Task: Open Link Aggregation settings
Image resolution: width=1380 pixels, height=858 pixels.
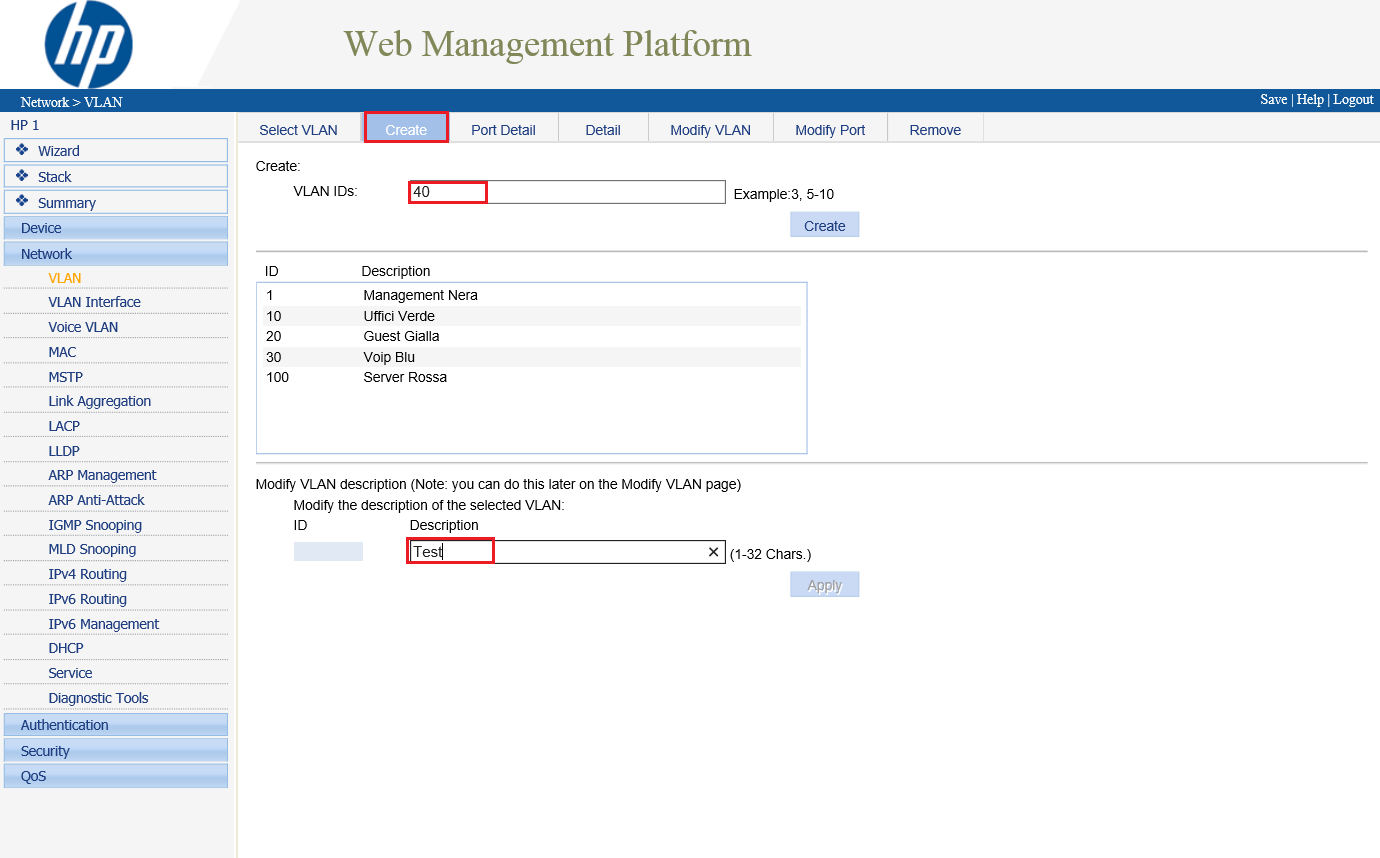Action: point(100,401)
